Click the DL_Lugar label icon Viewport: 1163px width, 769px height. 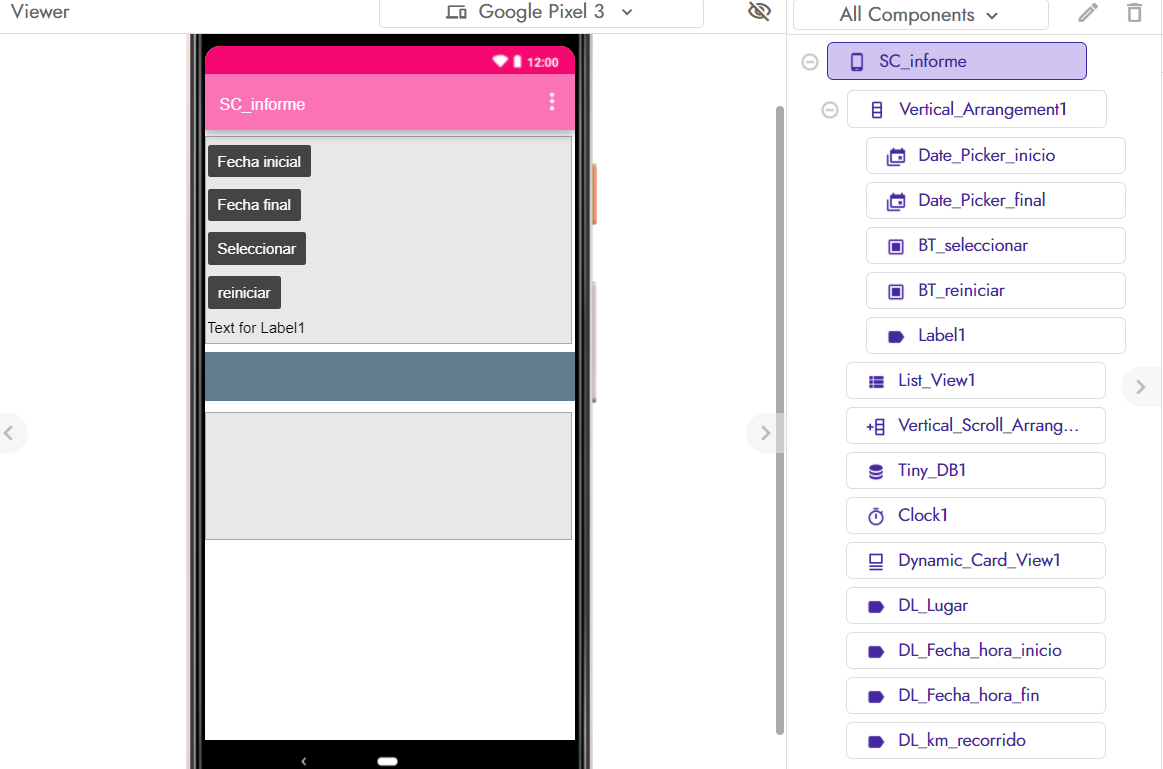coord(876,607)
